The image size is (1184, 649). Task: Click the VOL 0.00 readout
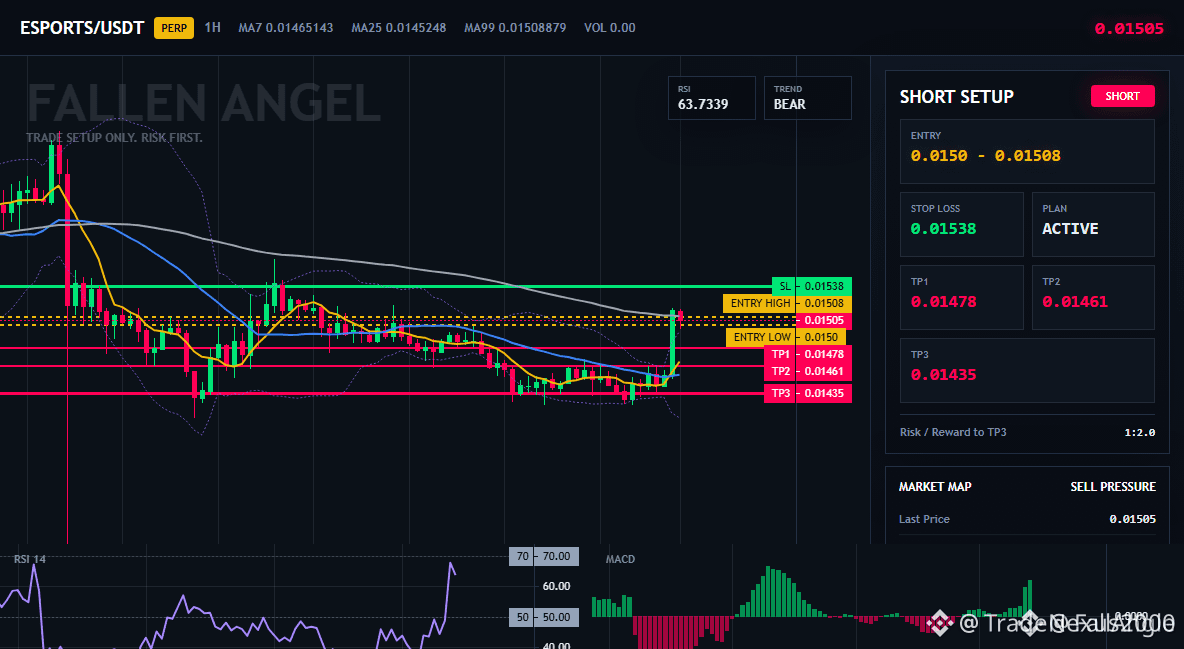point(609,28)
